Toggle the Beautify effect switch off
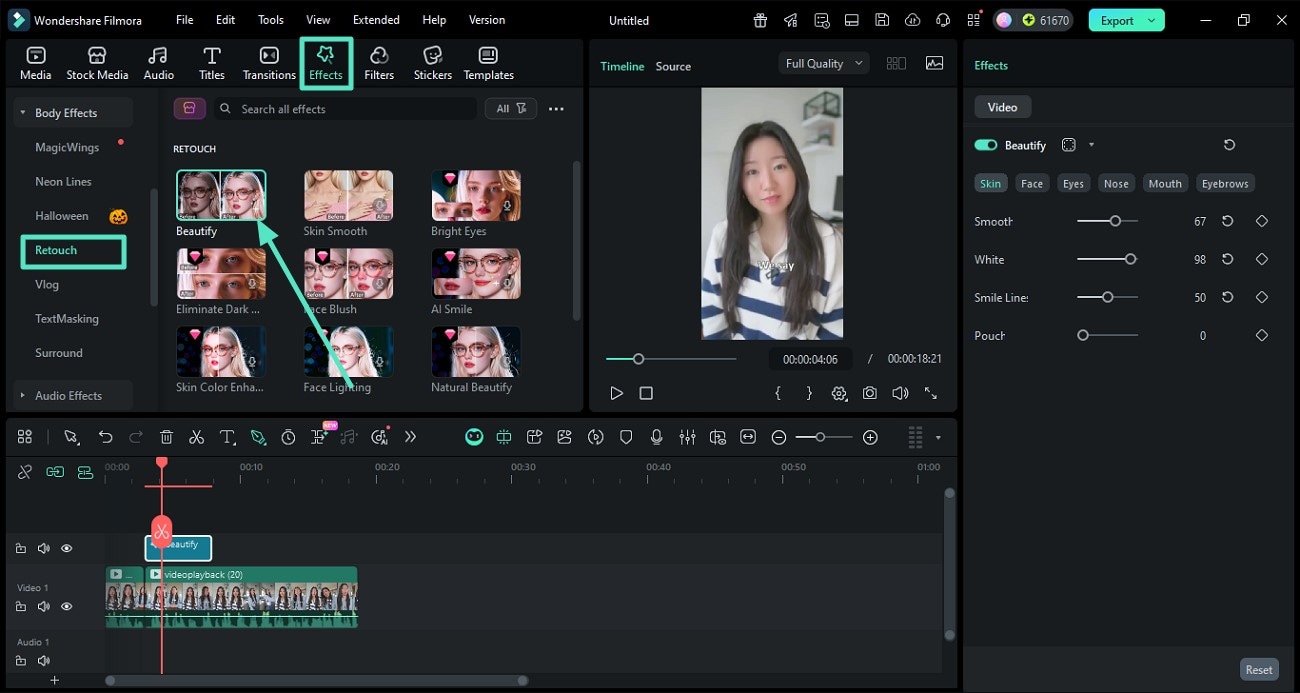Viewport: 1300px width, 693px height. (984, 144)
